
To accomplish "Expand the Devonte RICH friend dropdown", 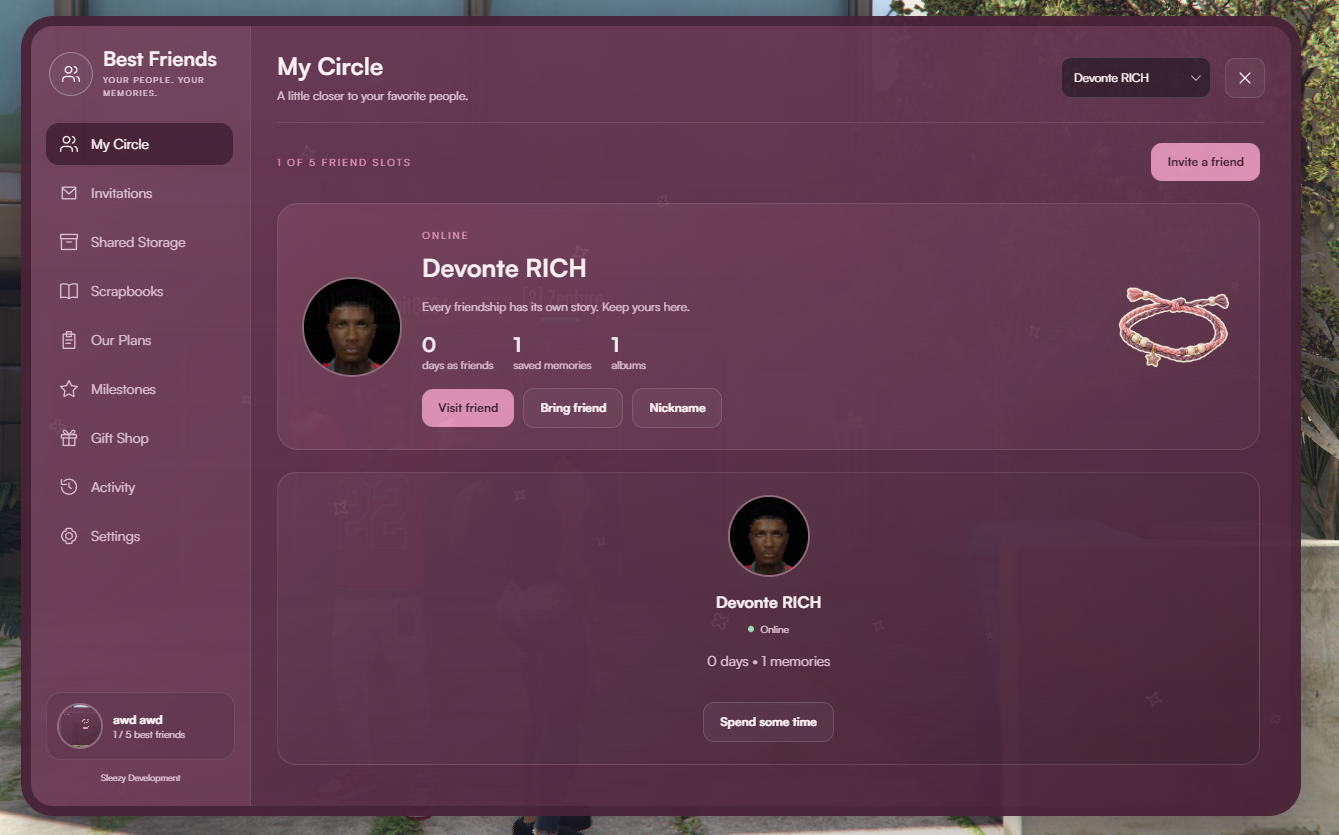I will [x=1136, y=78].
